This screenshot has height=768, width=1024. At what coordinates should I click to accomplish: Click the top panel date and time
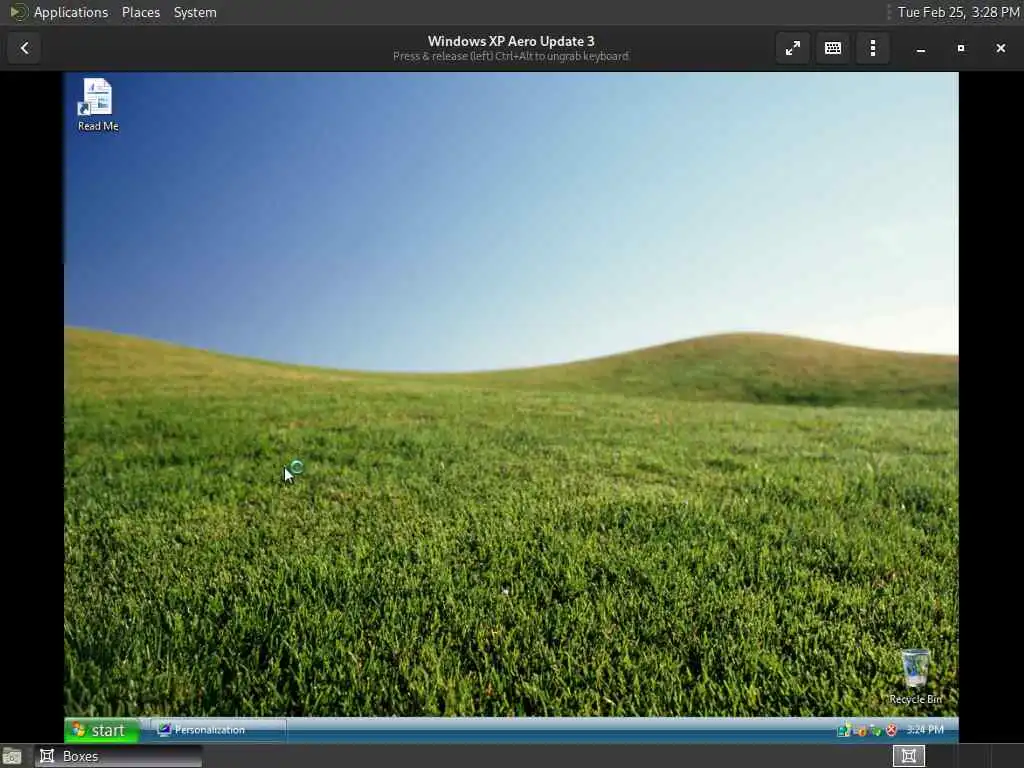point(958,12)
